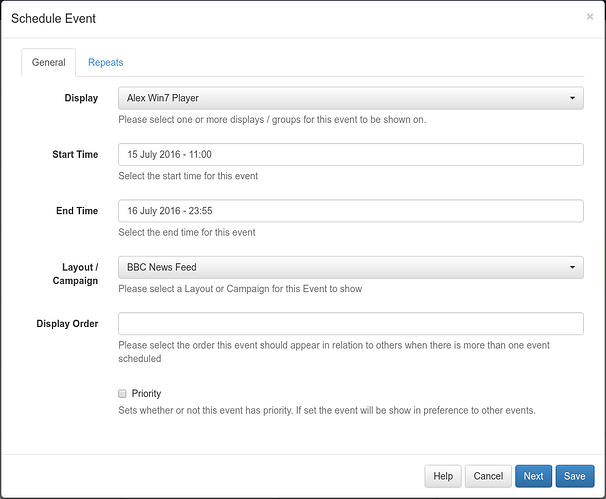This screenshot has height=499, width=606.
Task: Save the scheduled event
Action: 574,477
